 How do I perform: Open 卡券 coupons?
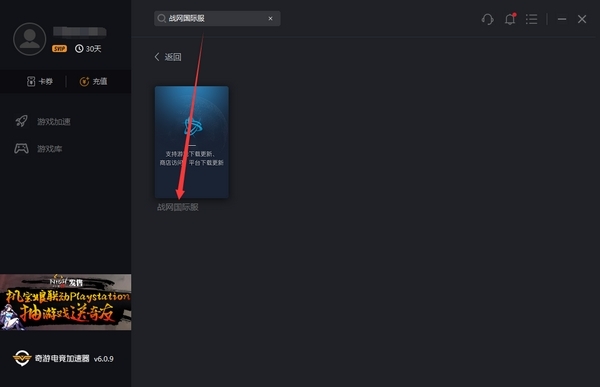point(39,81)
